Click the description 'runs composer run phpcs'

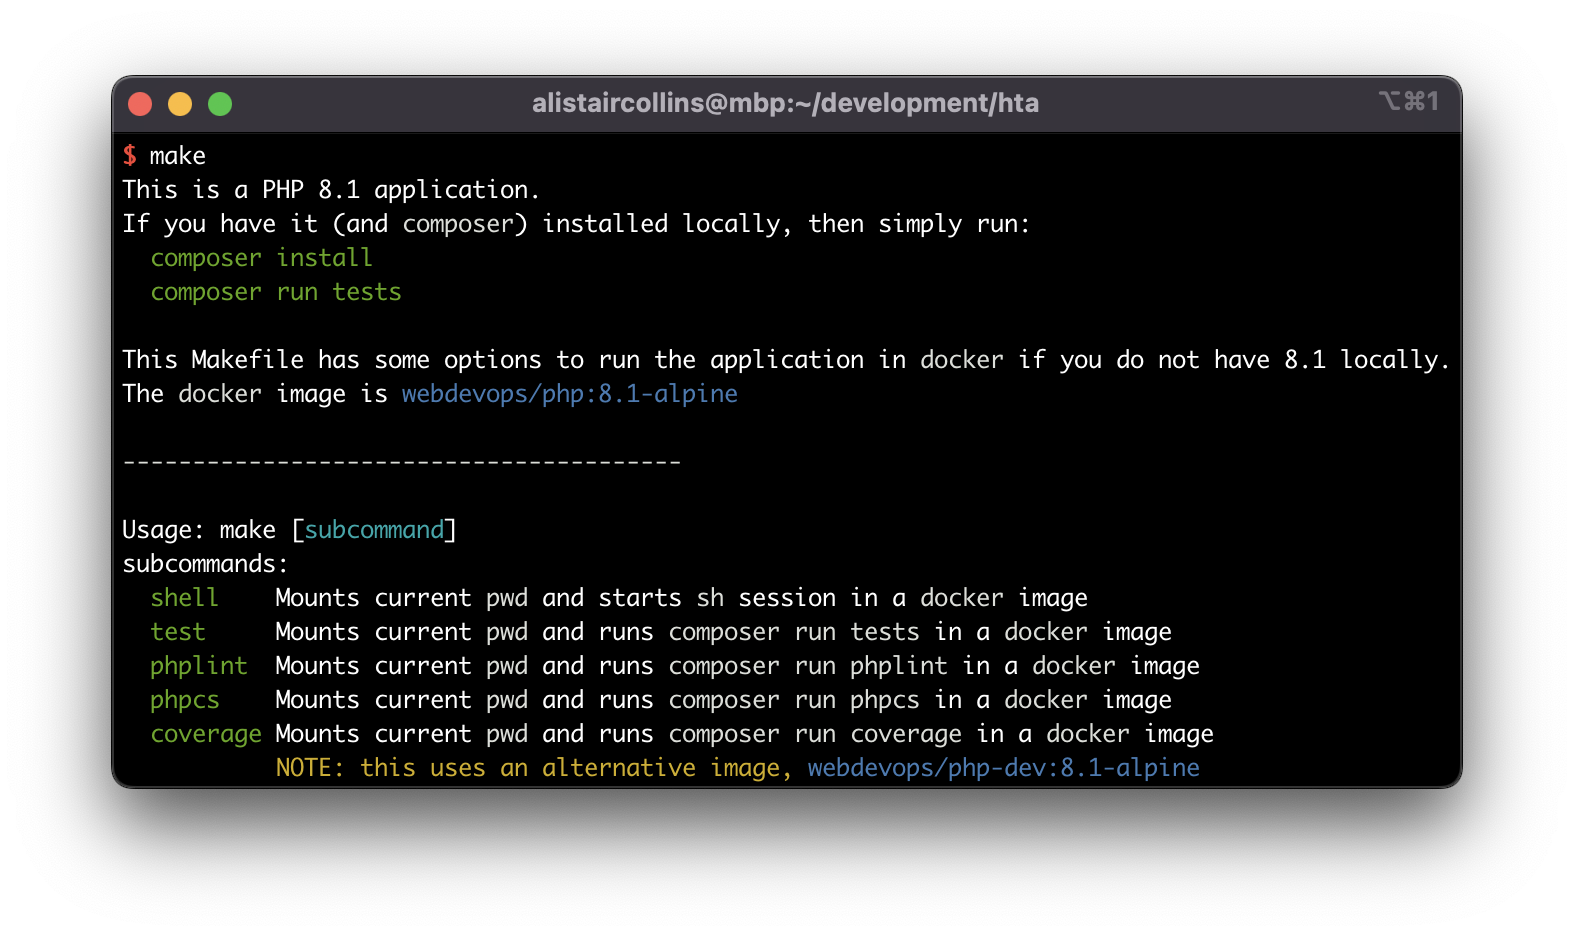coord(759,700)
